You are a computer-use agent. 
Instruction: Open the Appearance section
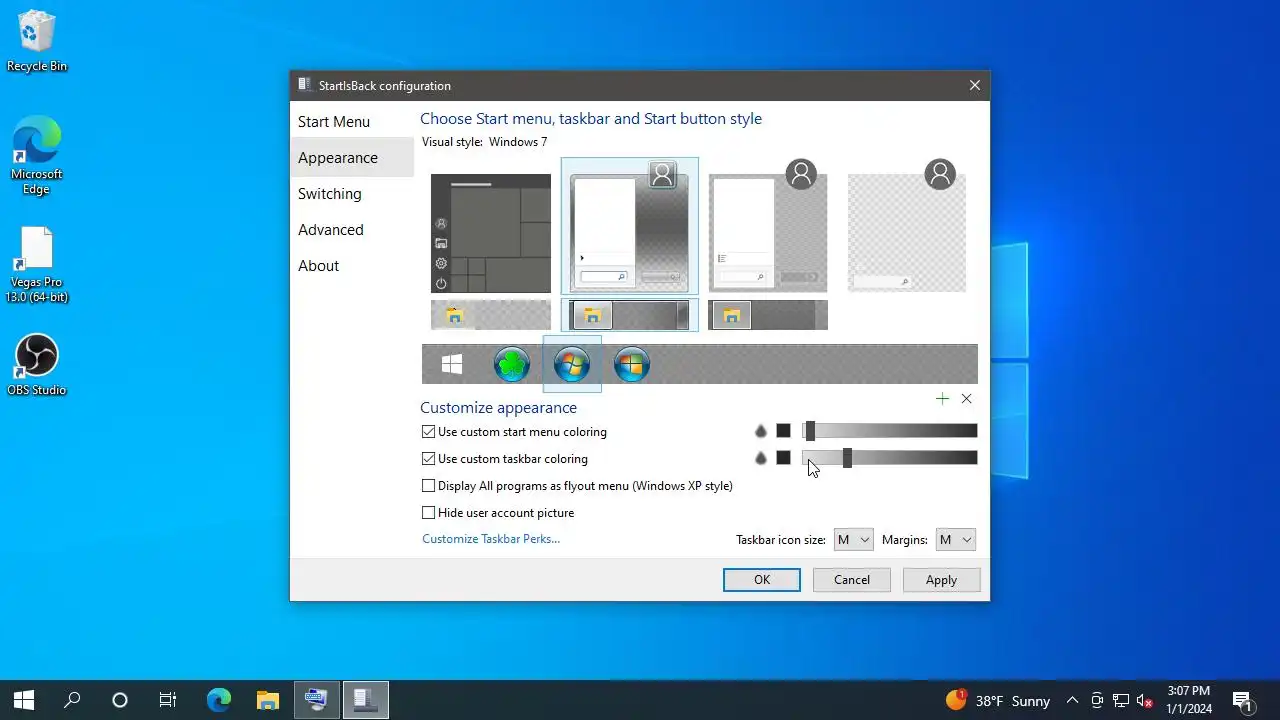tap(352, 158)
